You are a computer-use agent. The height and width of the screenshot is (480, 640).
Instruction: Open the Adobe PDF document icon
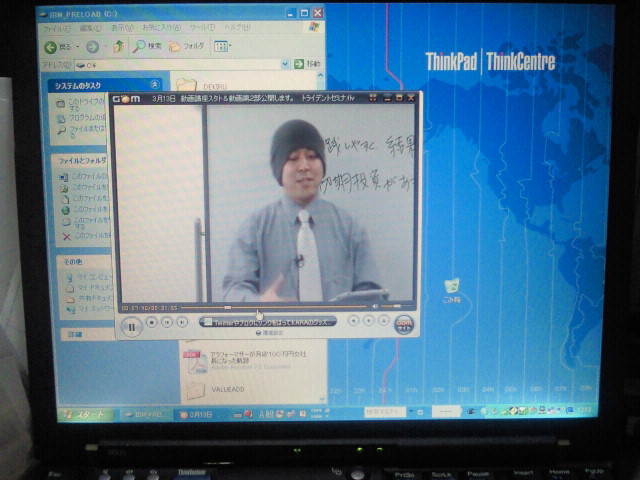197,362
